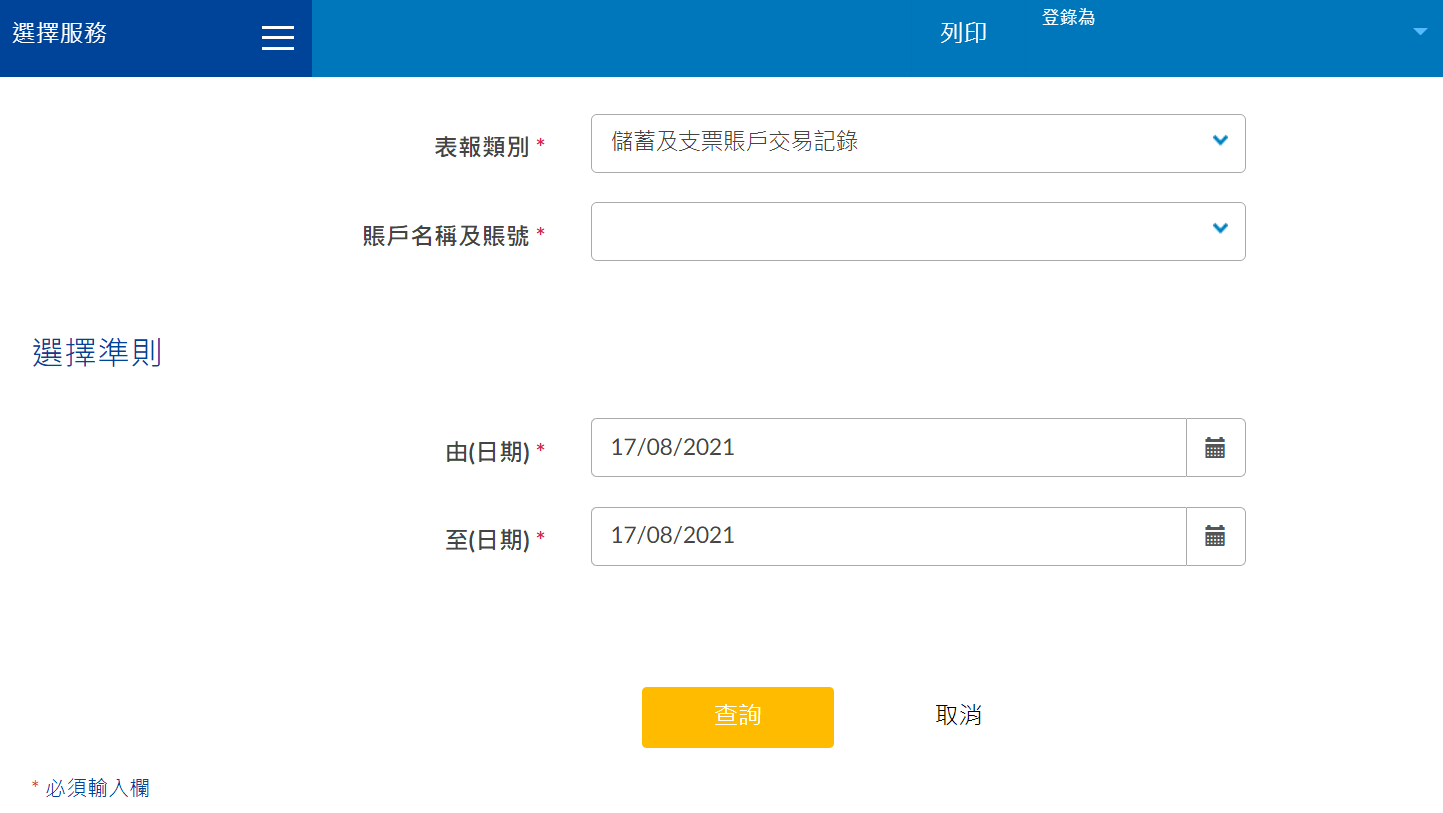Click the 由(日期) field label
Screen dimensions: 1443x813
coord(488,453)
